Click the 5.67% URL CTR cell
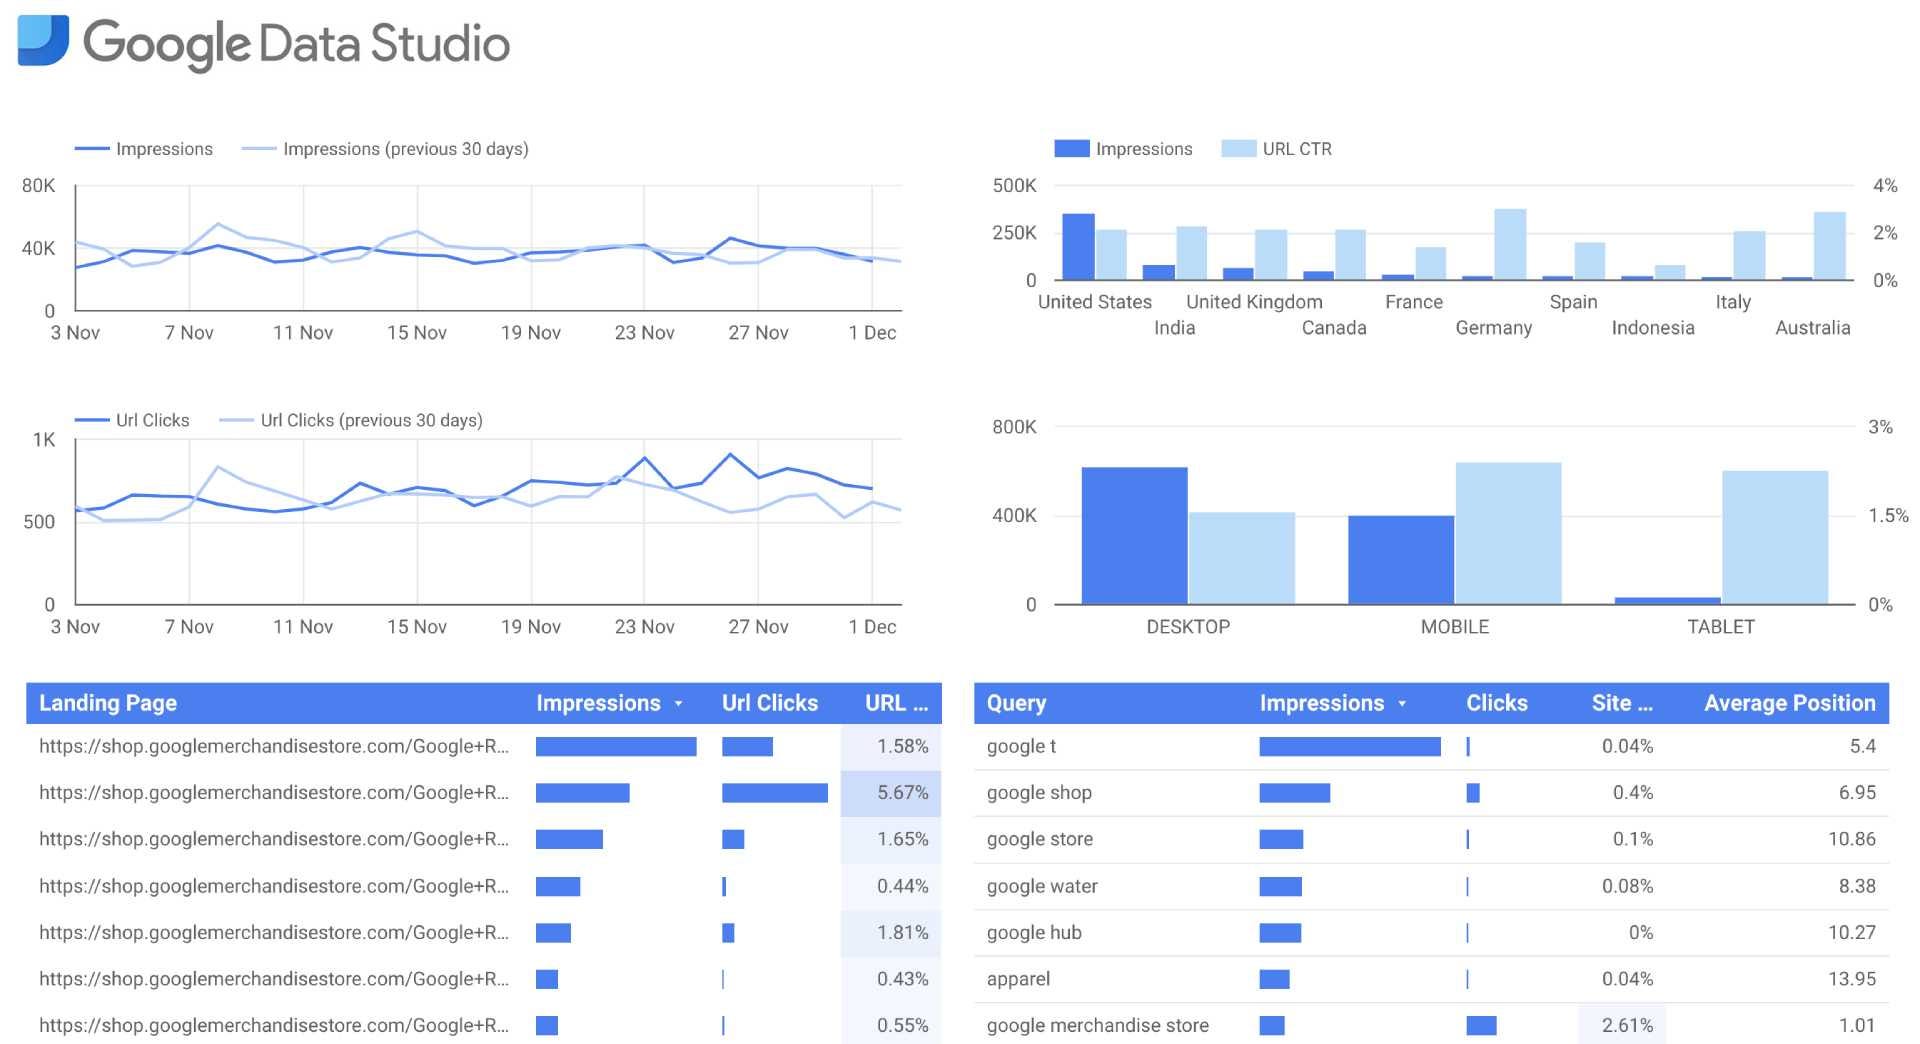The width and height of the screenshot is (1920, 1044). tap(891, 793)
